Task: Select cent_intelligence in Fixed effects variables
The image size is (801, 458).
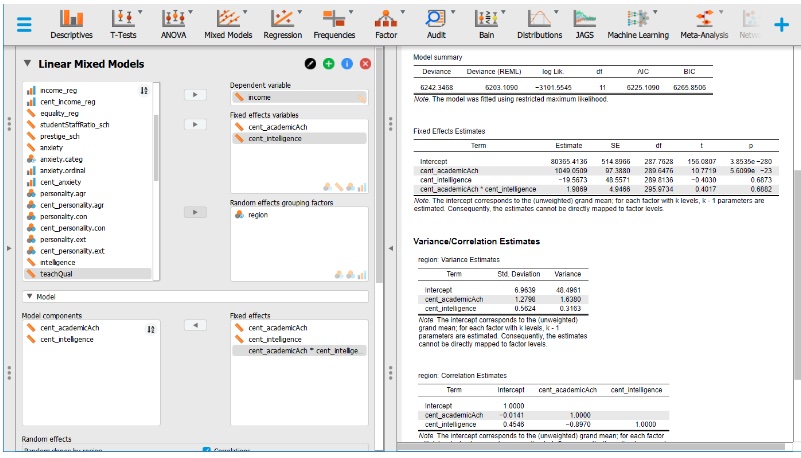Action: pos(299,138)
